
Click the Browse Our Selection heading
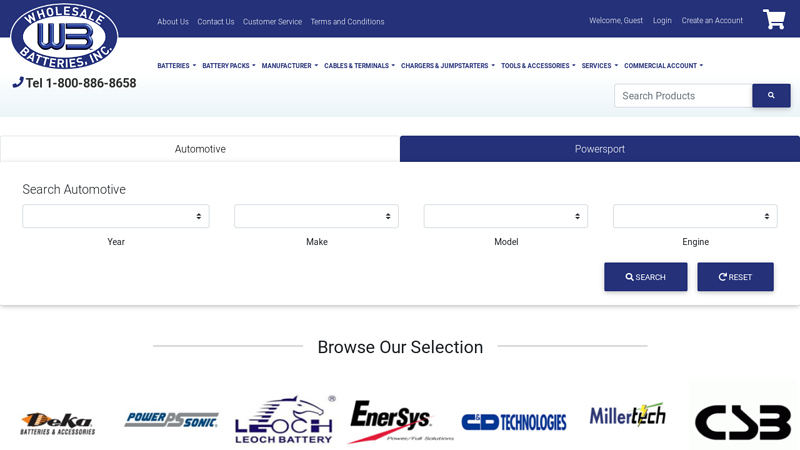[x=400, y=347]
